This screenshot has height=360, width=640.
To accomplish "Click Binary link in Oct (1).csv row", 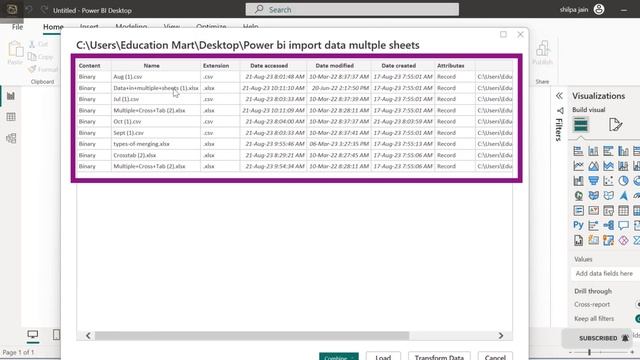I will pos(87,122).
